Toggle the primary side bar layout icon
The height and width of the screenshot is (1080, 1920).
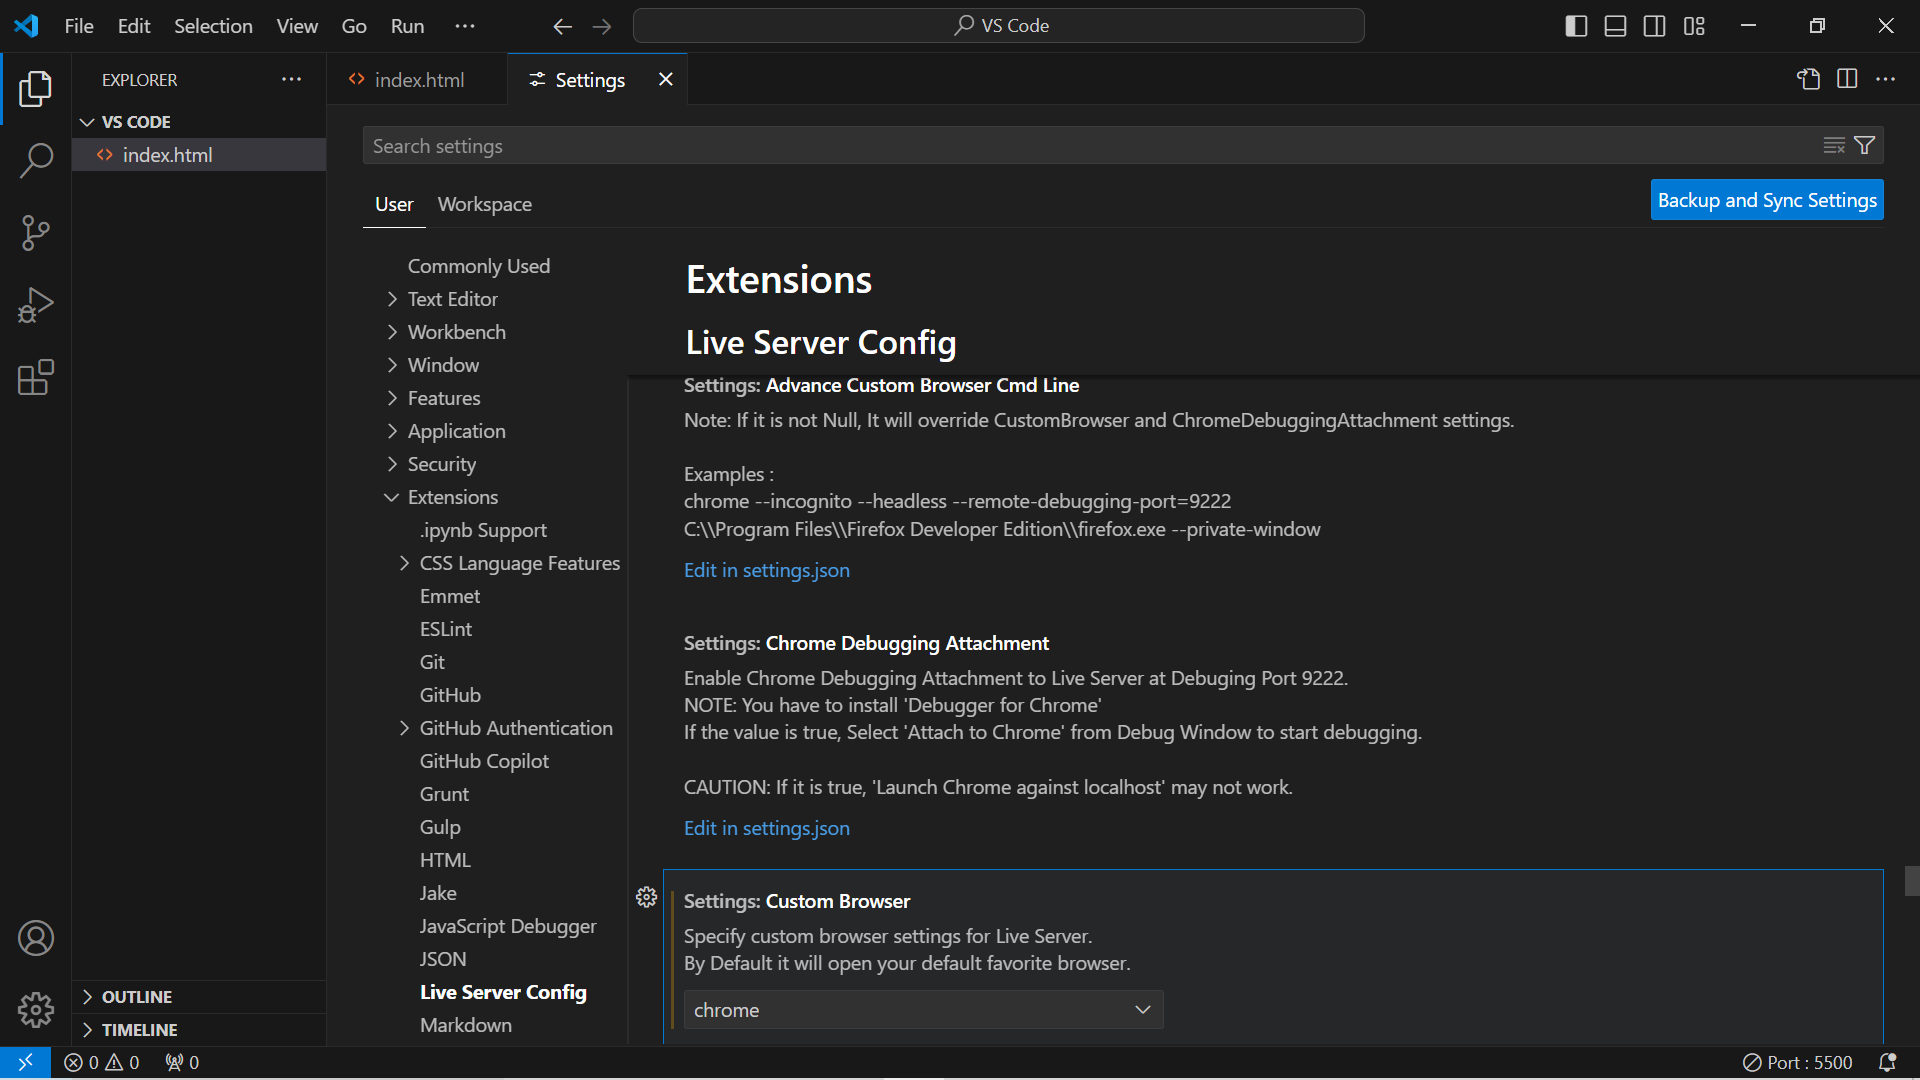(1576, 26)
